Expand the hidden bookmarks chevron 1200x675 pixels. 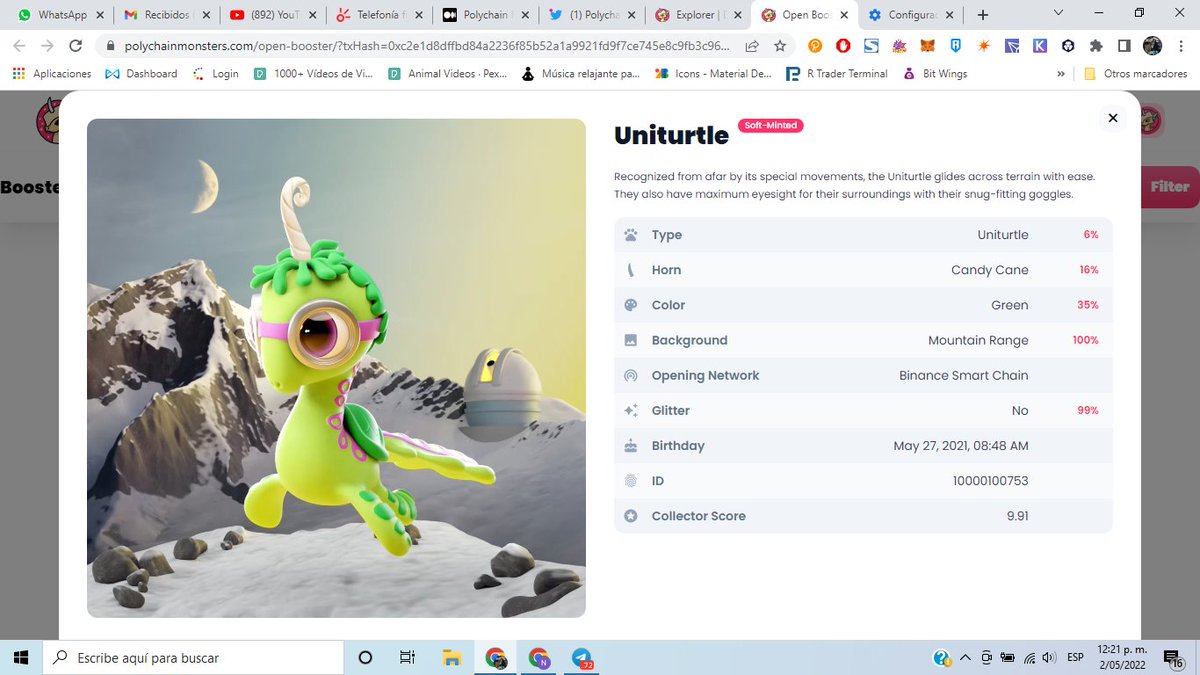1061,74
